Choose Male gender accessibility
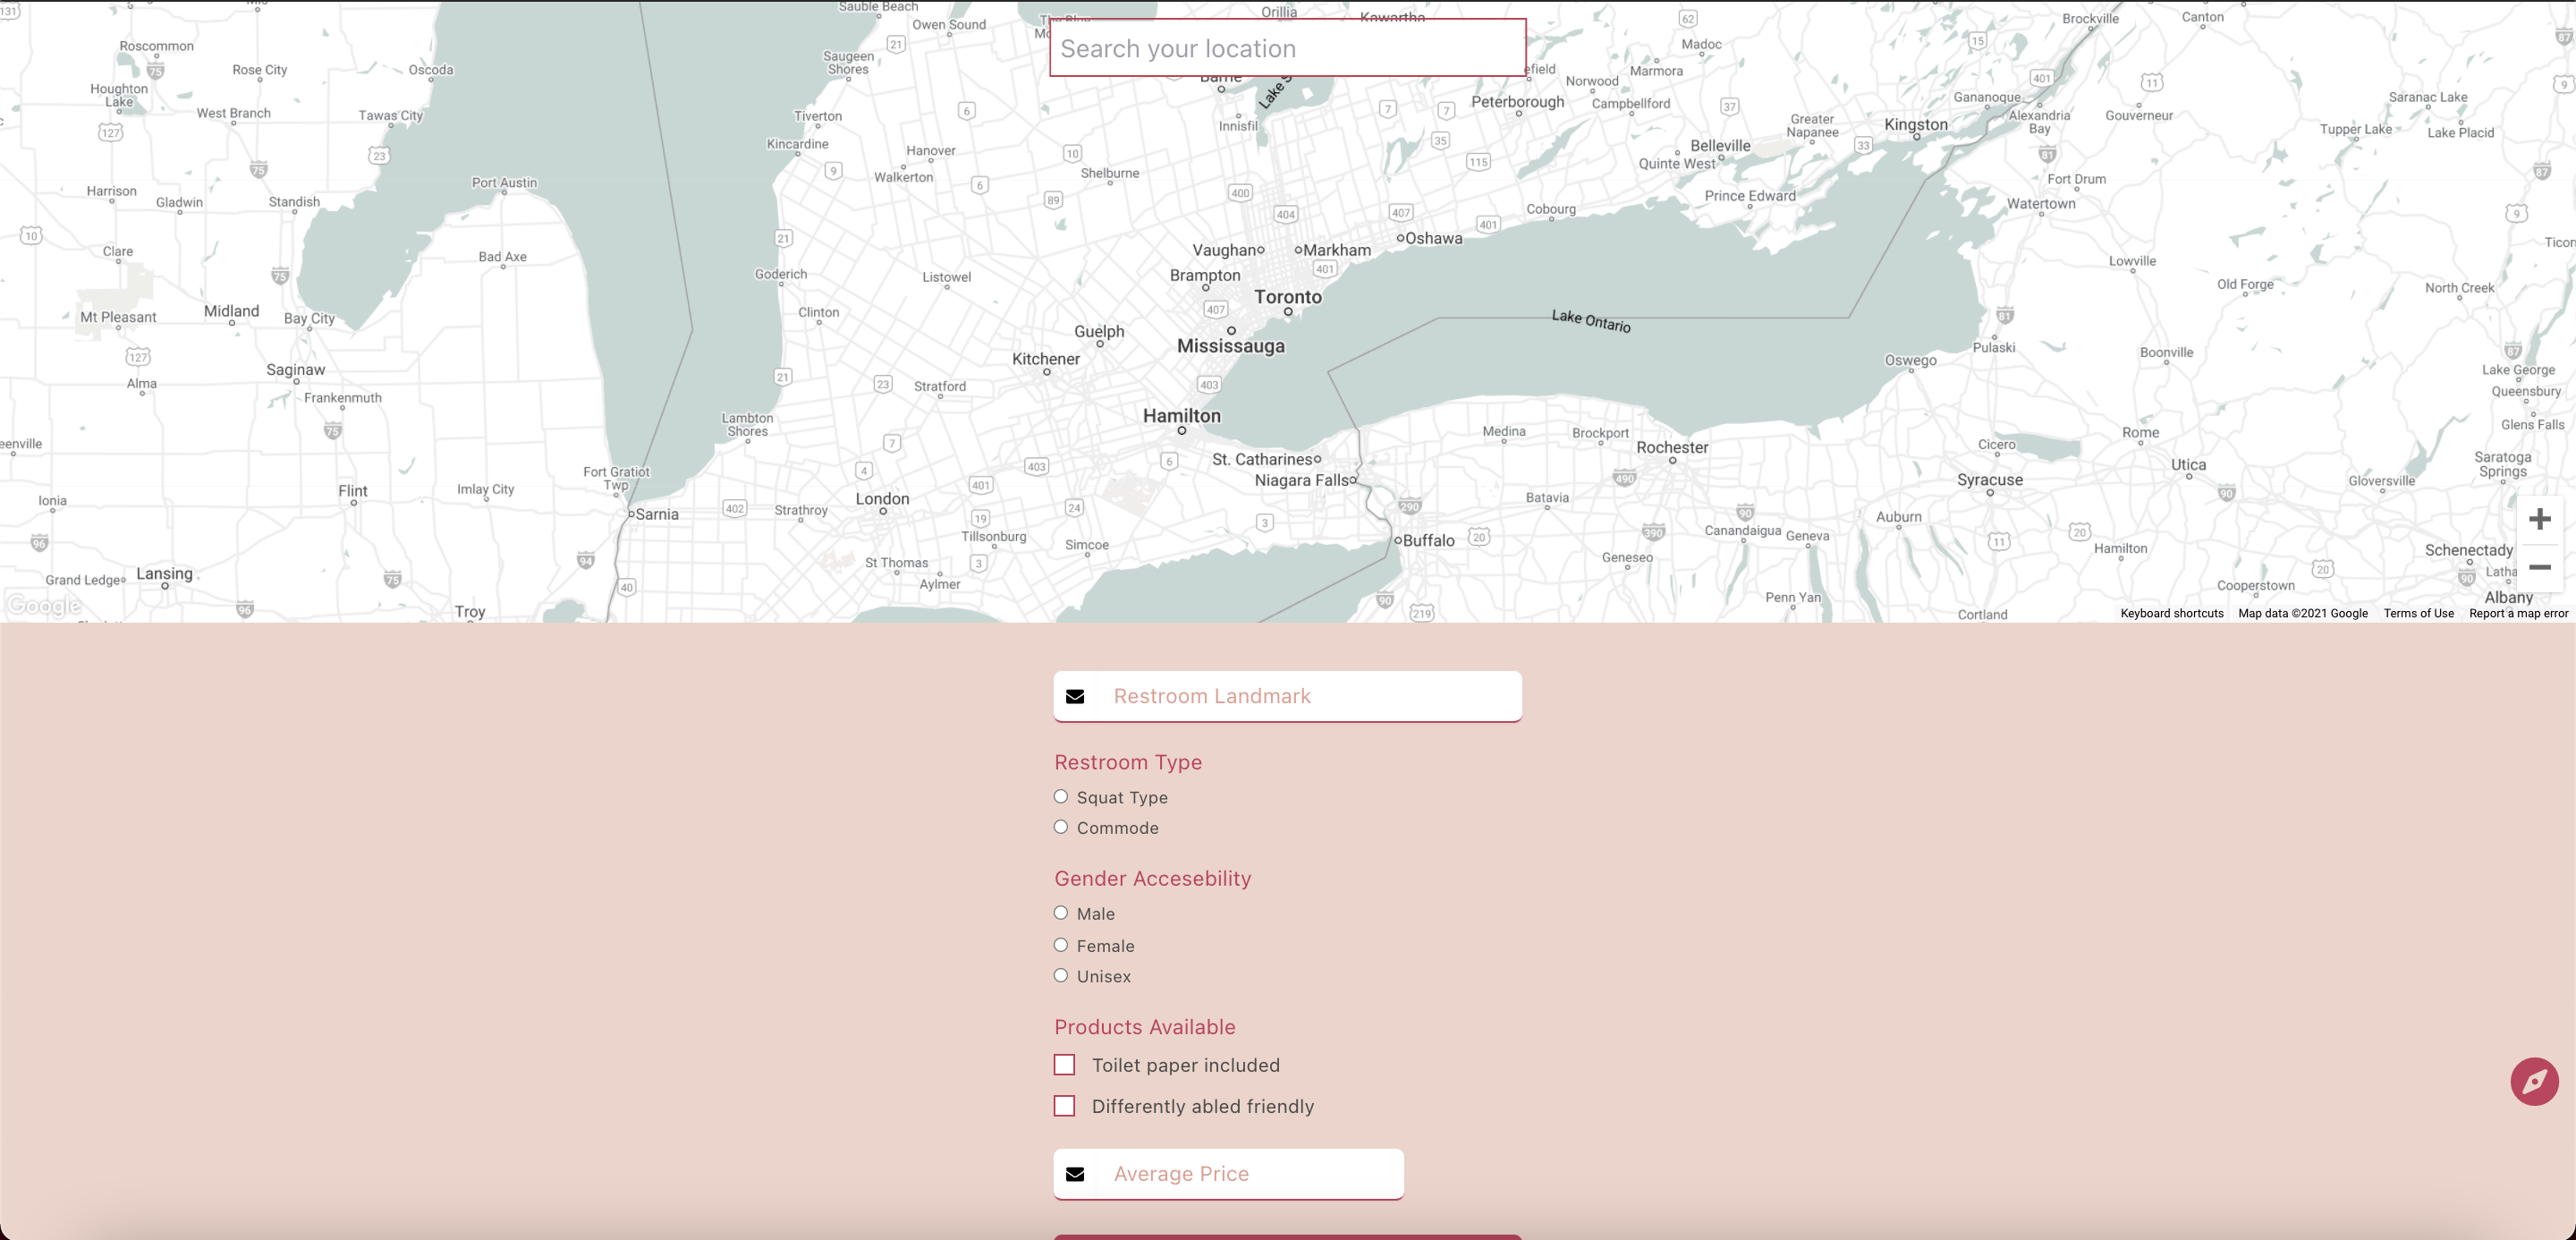 click(1061, 913)
